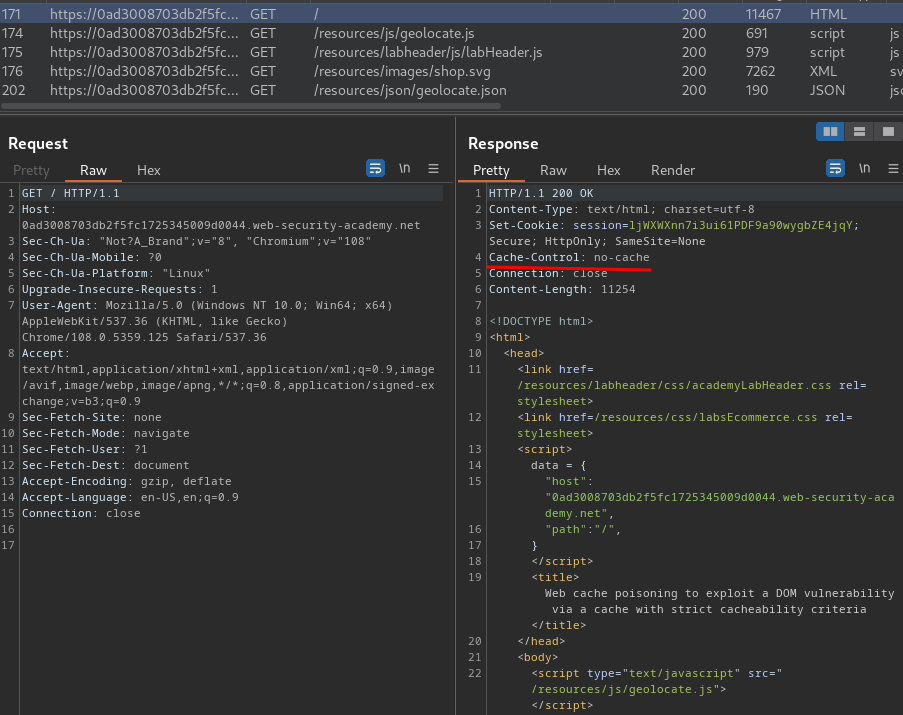
Task: Select row with /resources/images/shop.svg
Action: [x=452, y=71]
